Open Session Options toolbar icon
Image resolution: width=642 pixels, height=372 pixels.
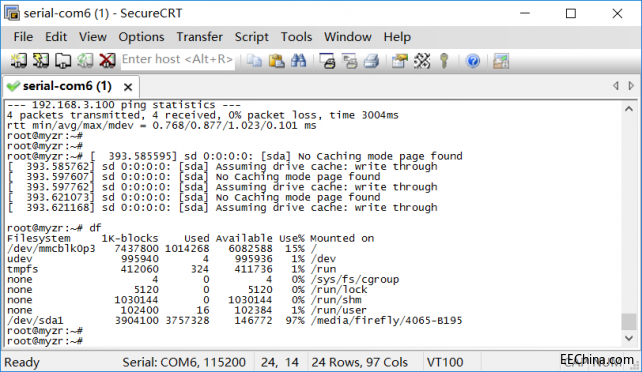(x=400, y=61)
